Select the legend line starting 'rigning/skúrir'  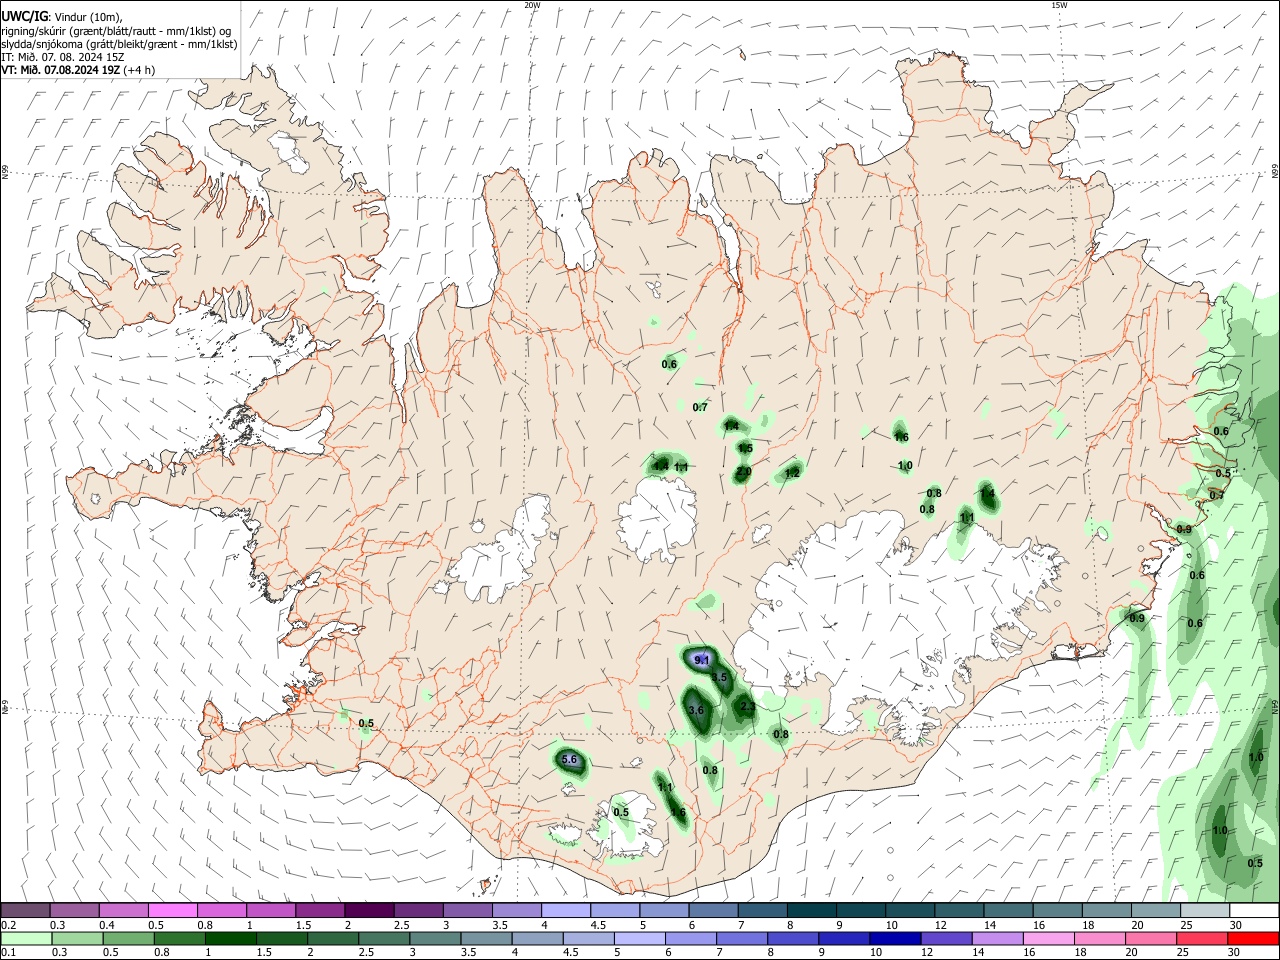point(115,31)
